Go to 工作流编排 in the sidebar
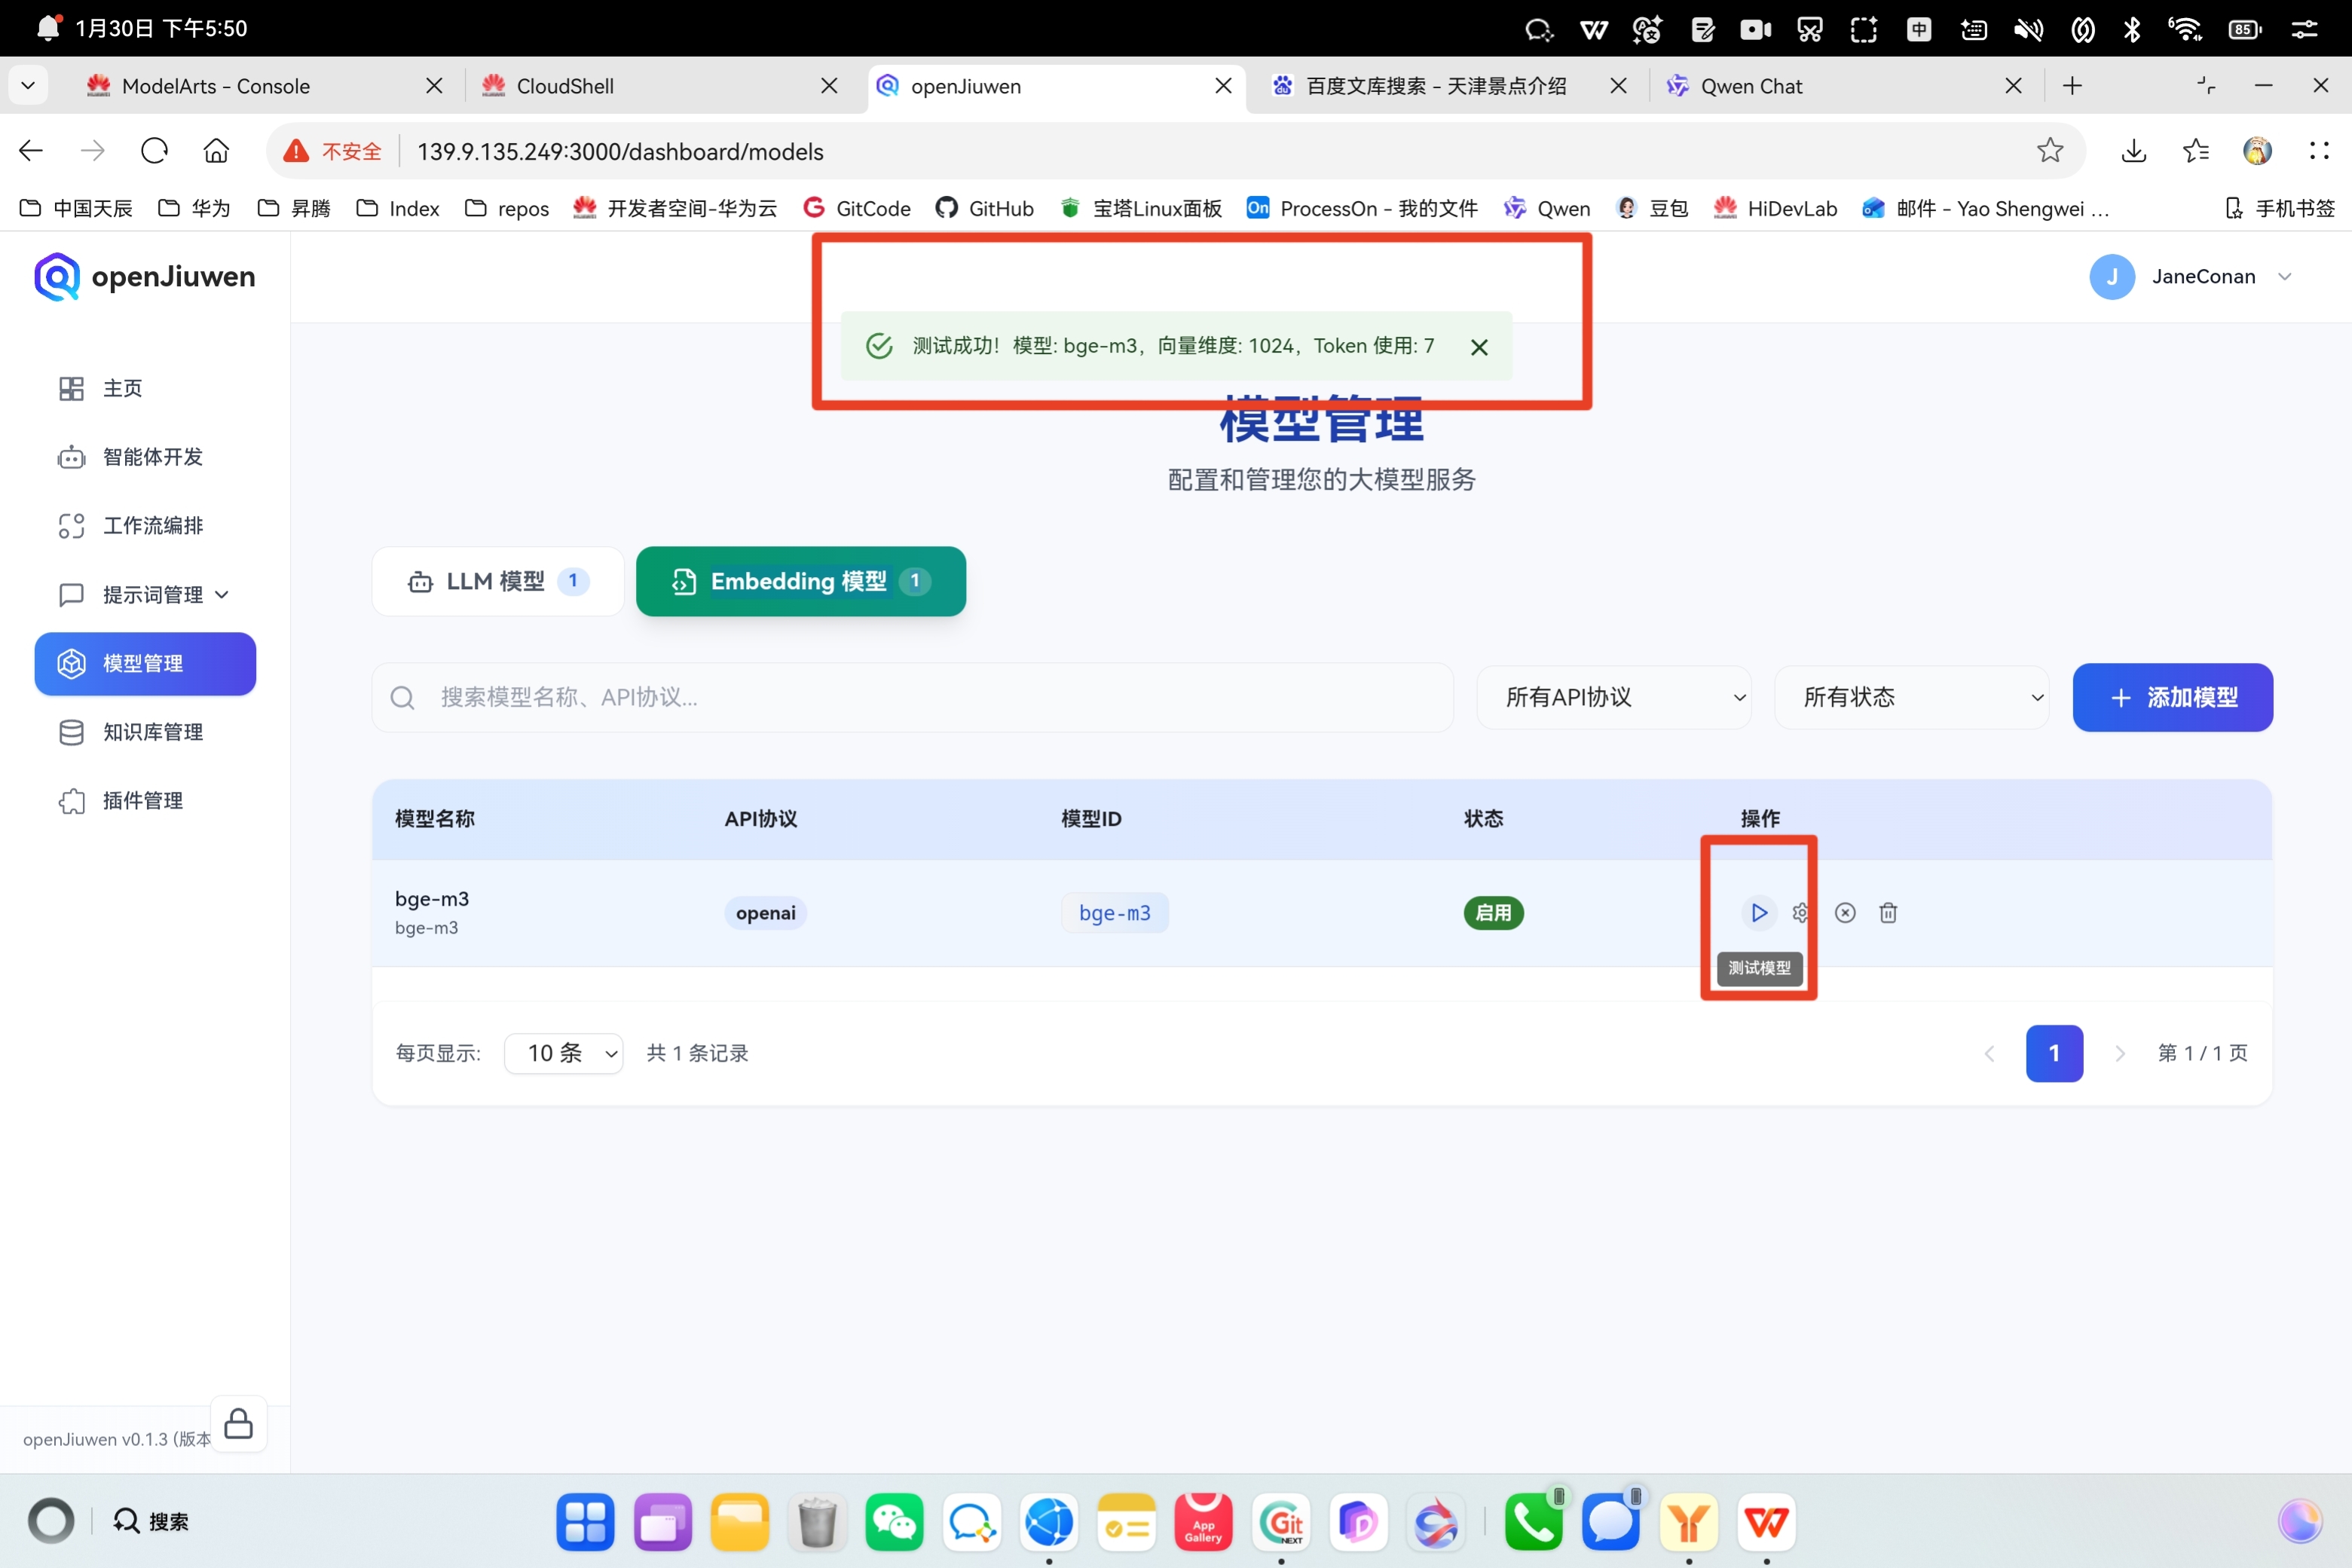 [x=152, y=526]
